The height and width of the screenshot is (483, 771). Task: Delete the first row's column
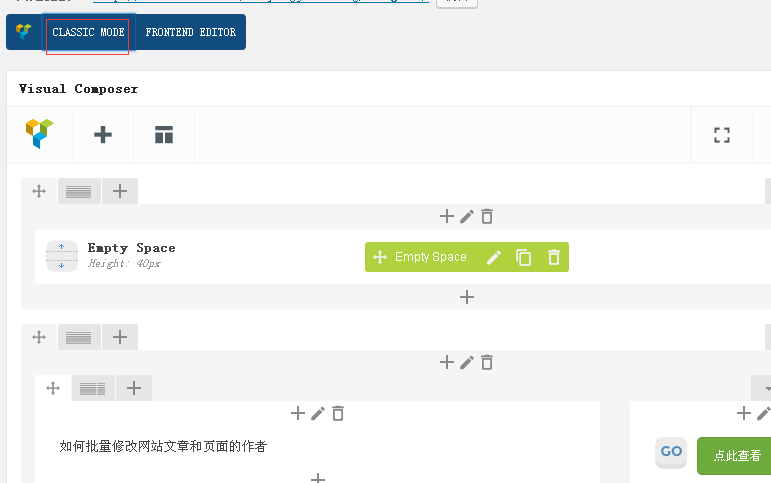click(487, 216)
